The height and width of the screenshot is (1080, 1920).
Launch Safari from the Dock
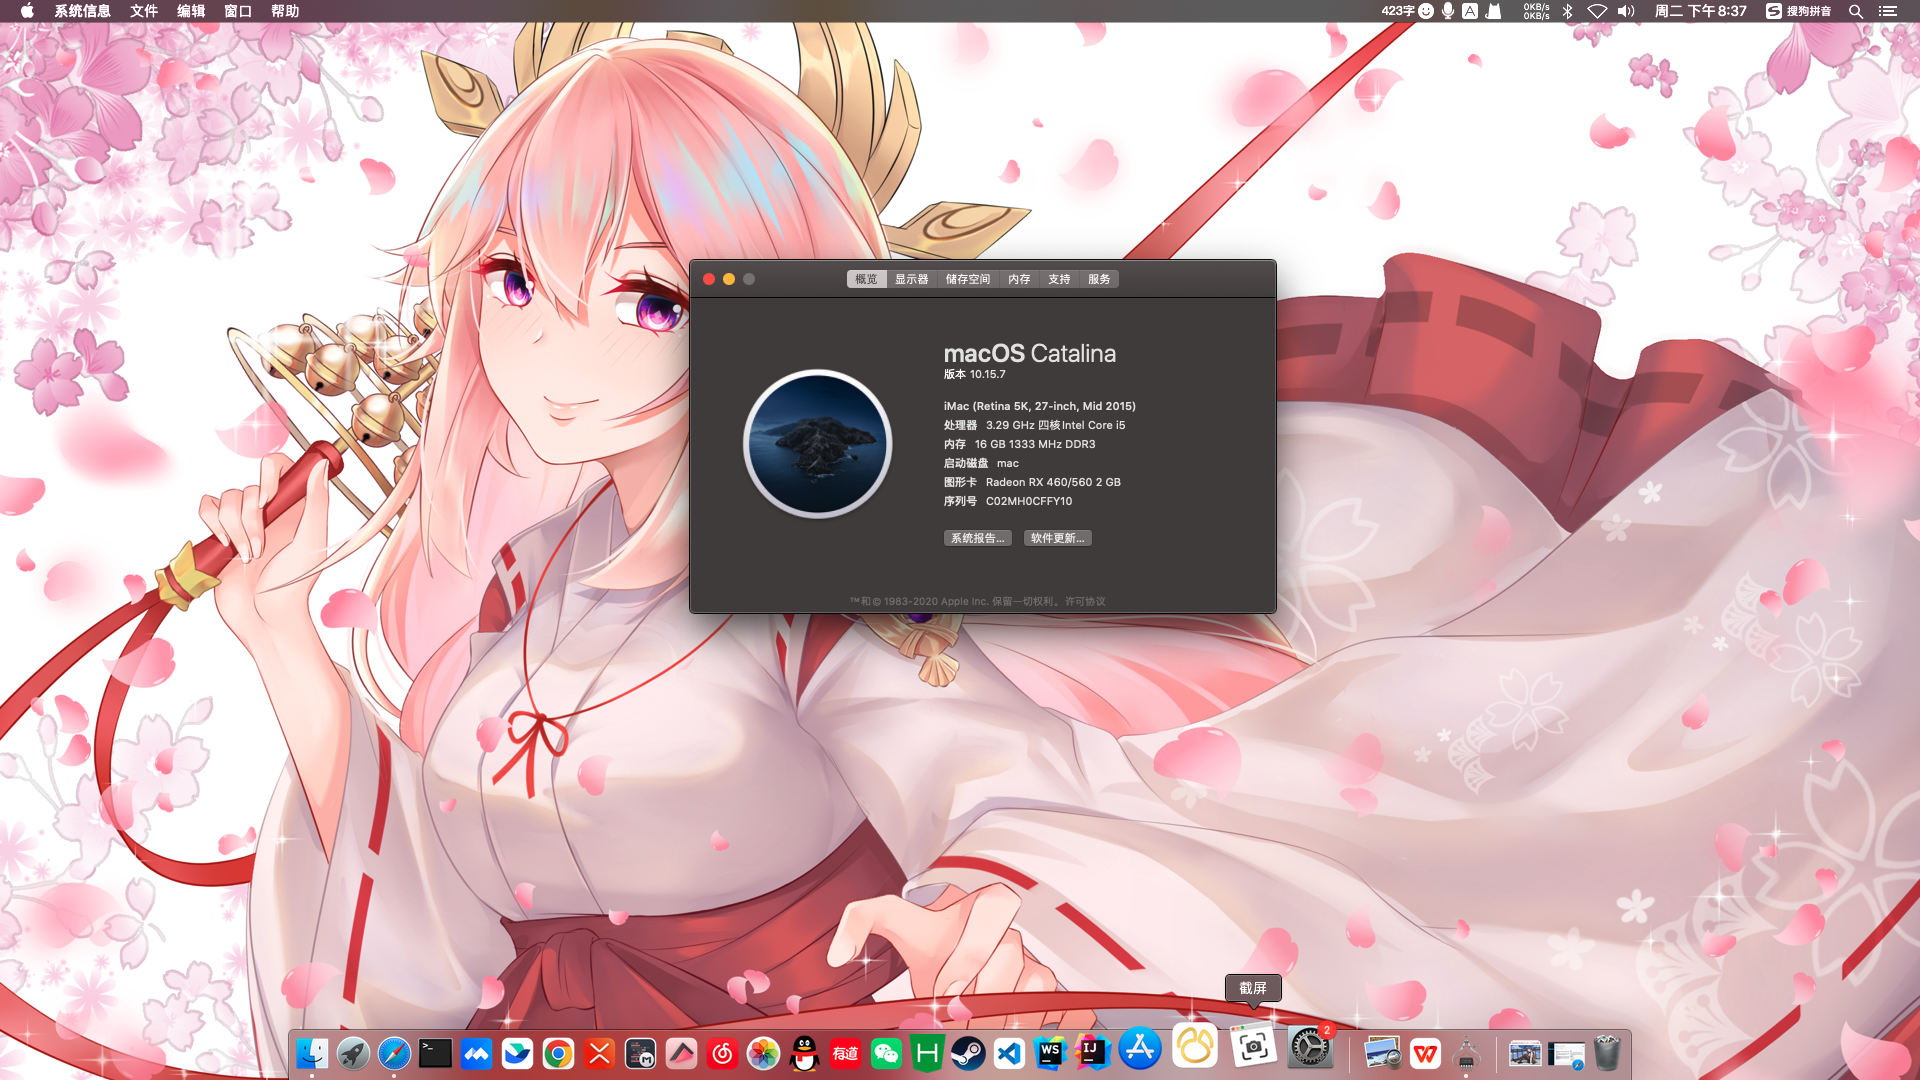[394, 1053]
